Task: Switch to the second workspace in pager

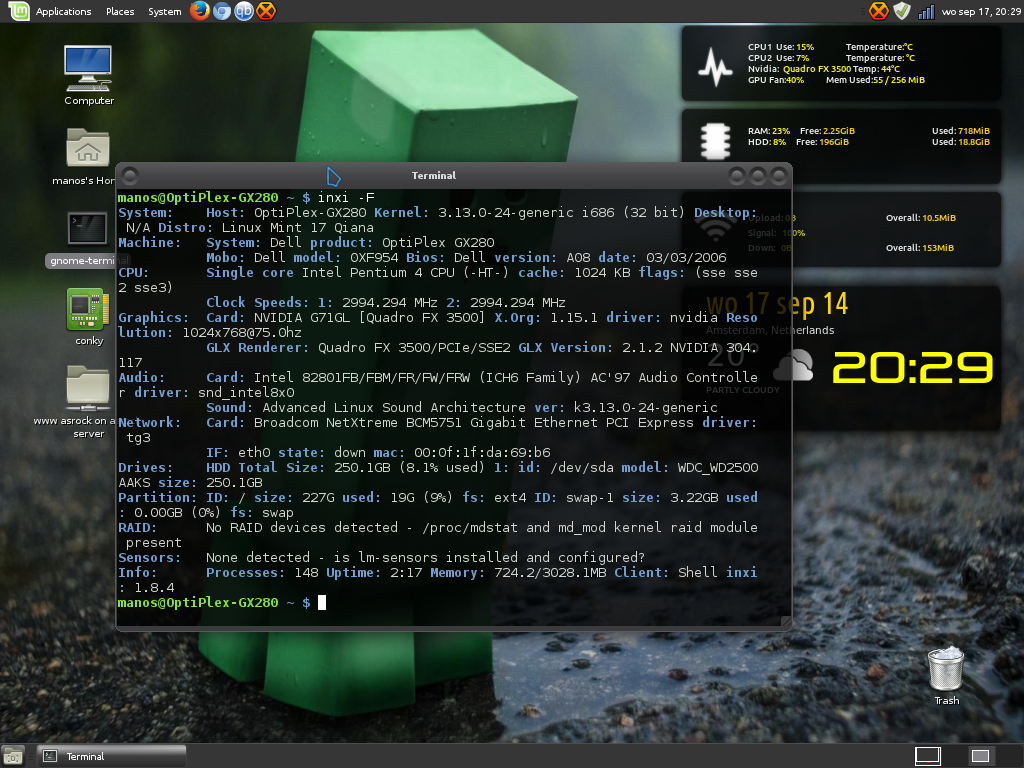Action: pyautogui.click(x=980, y=756)
